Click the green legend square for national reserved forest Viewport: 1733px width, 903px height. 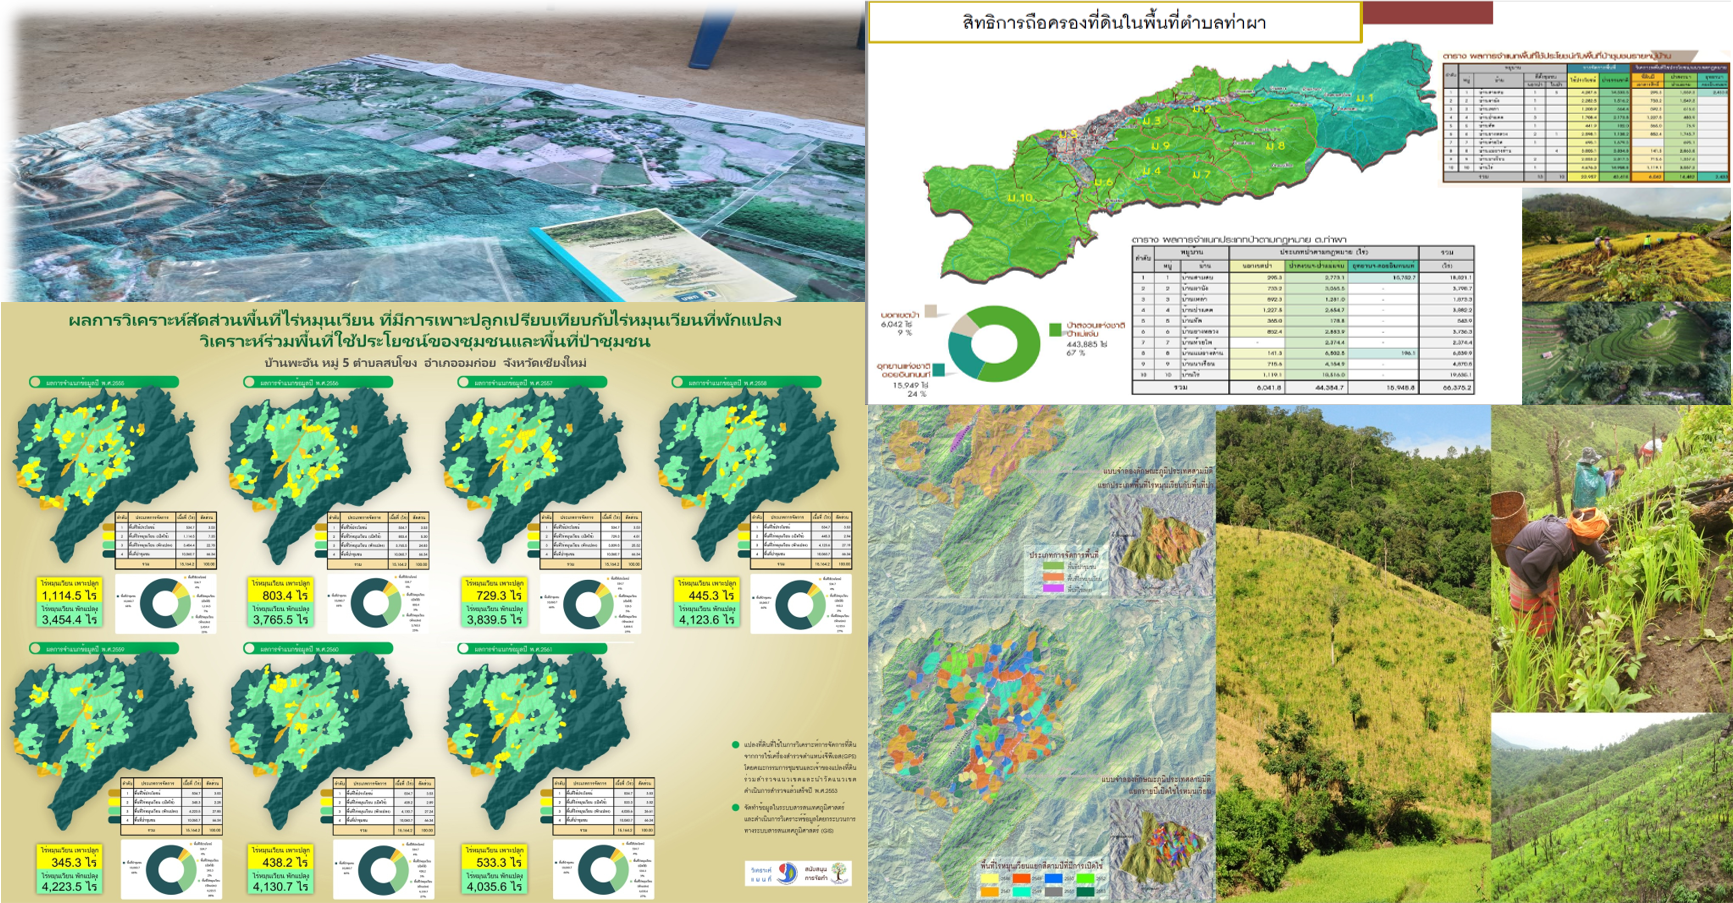point(1056,330)
